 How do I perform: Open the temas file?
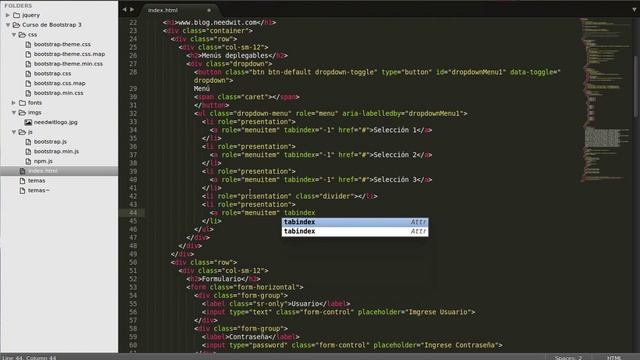(36, 180)
